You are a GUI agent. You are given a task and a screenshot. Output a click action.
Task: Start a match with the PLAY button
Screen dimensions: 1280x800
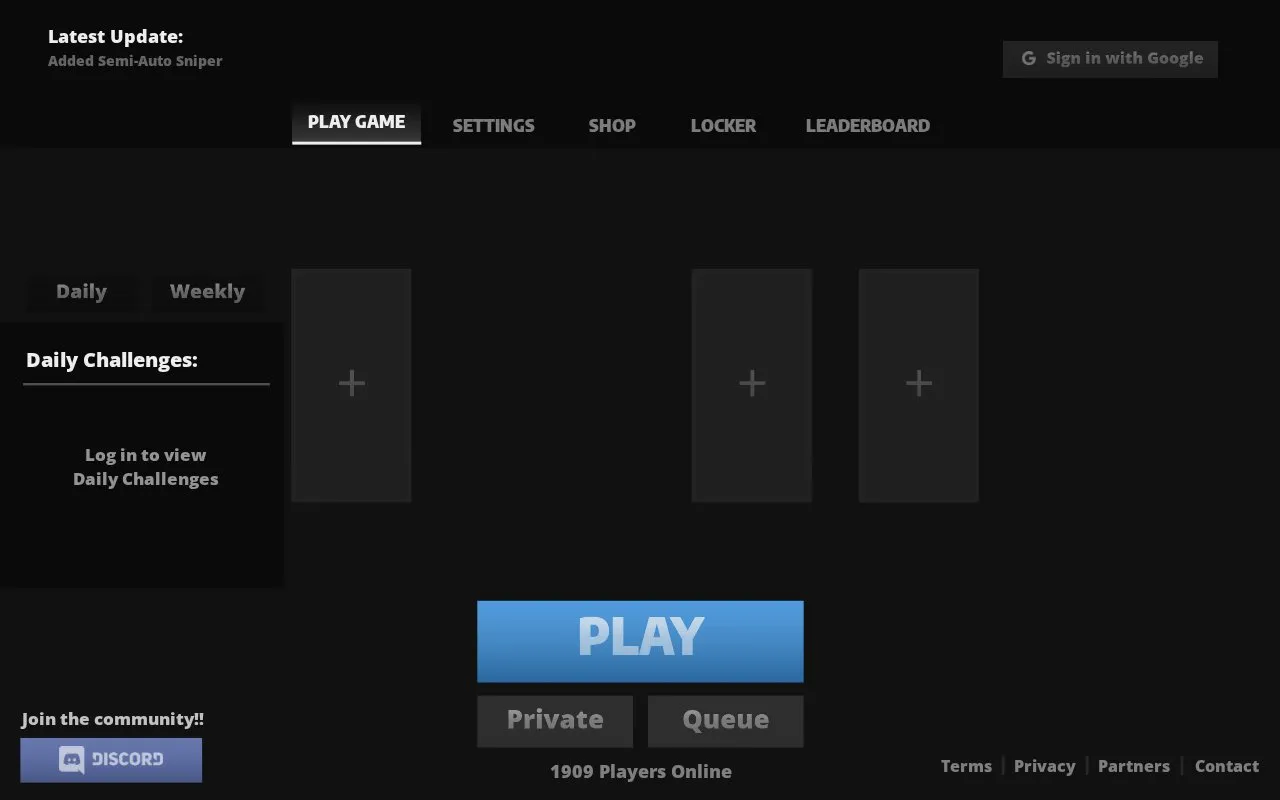[640, 641]
